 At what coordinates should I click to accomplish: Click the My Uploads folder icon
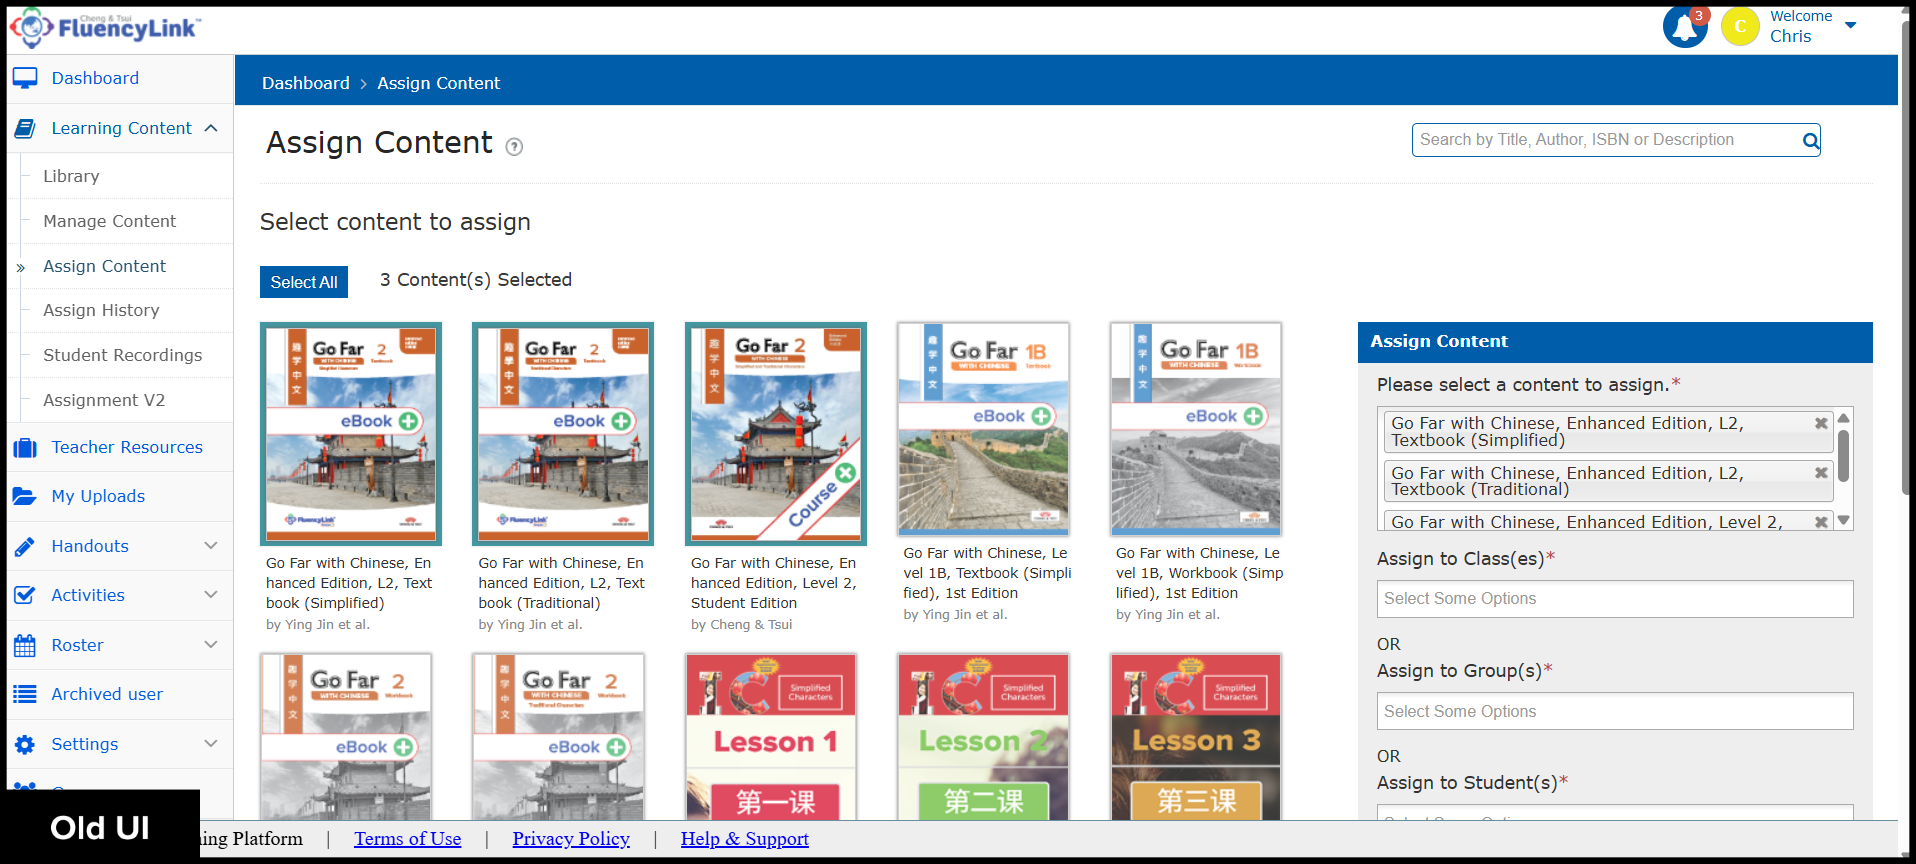(x=25, y=496)
